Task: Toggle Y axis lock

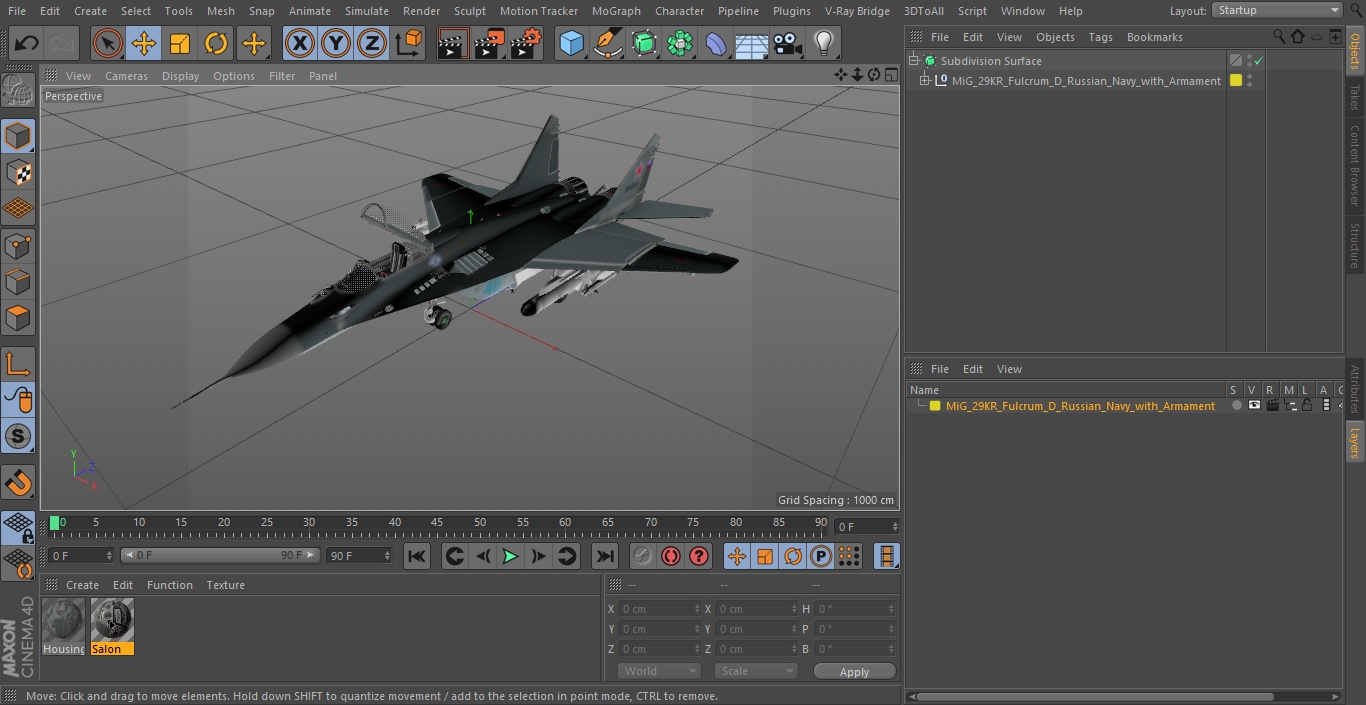Action: click(x=336, y=43)
